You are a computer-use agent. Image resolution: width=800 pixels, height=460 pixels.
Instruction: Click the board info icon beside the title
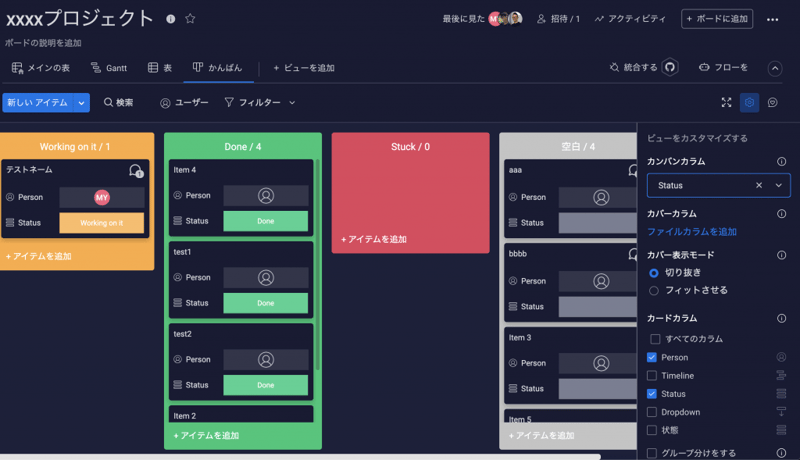170,19
